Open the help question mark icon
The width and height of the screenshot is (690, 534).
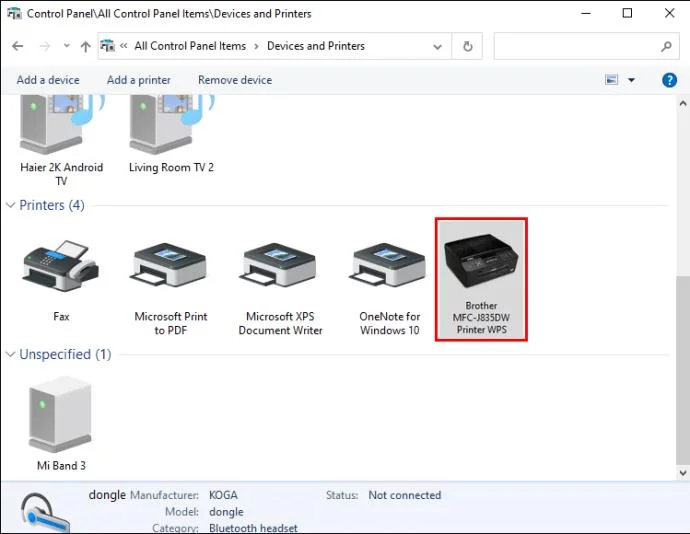669,80
